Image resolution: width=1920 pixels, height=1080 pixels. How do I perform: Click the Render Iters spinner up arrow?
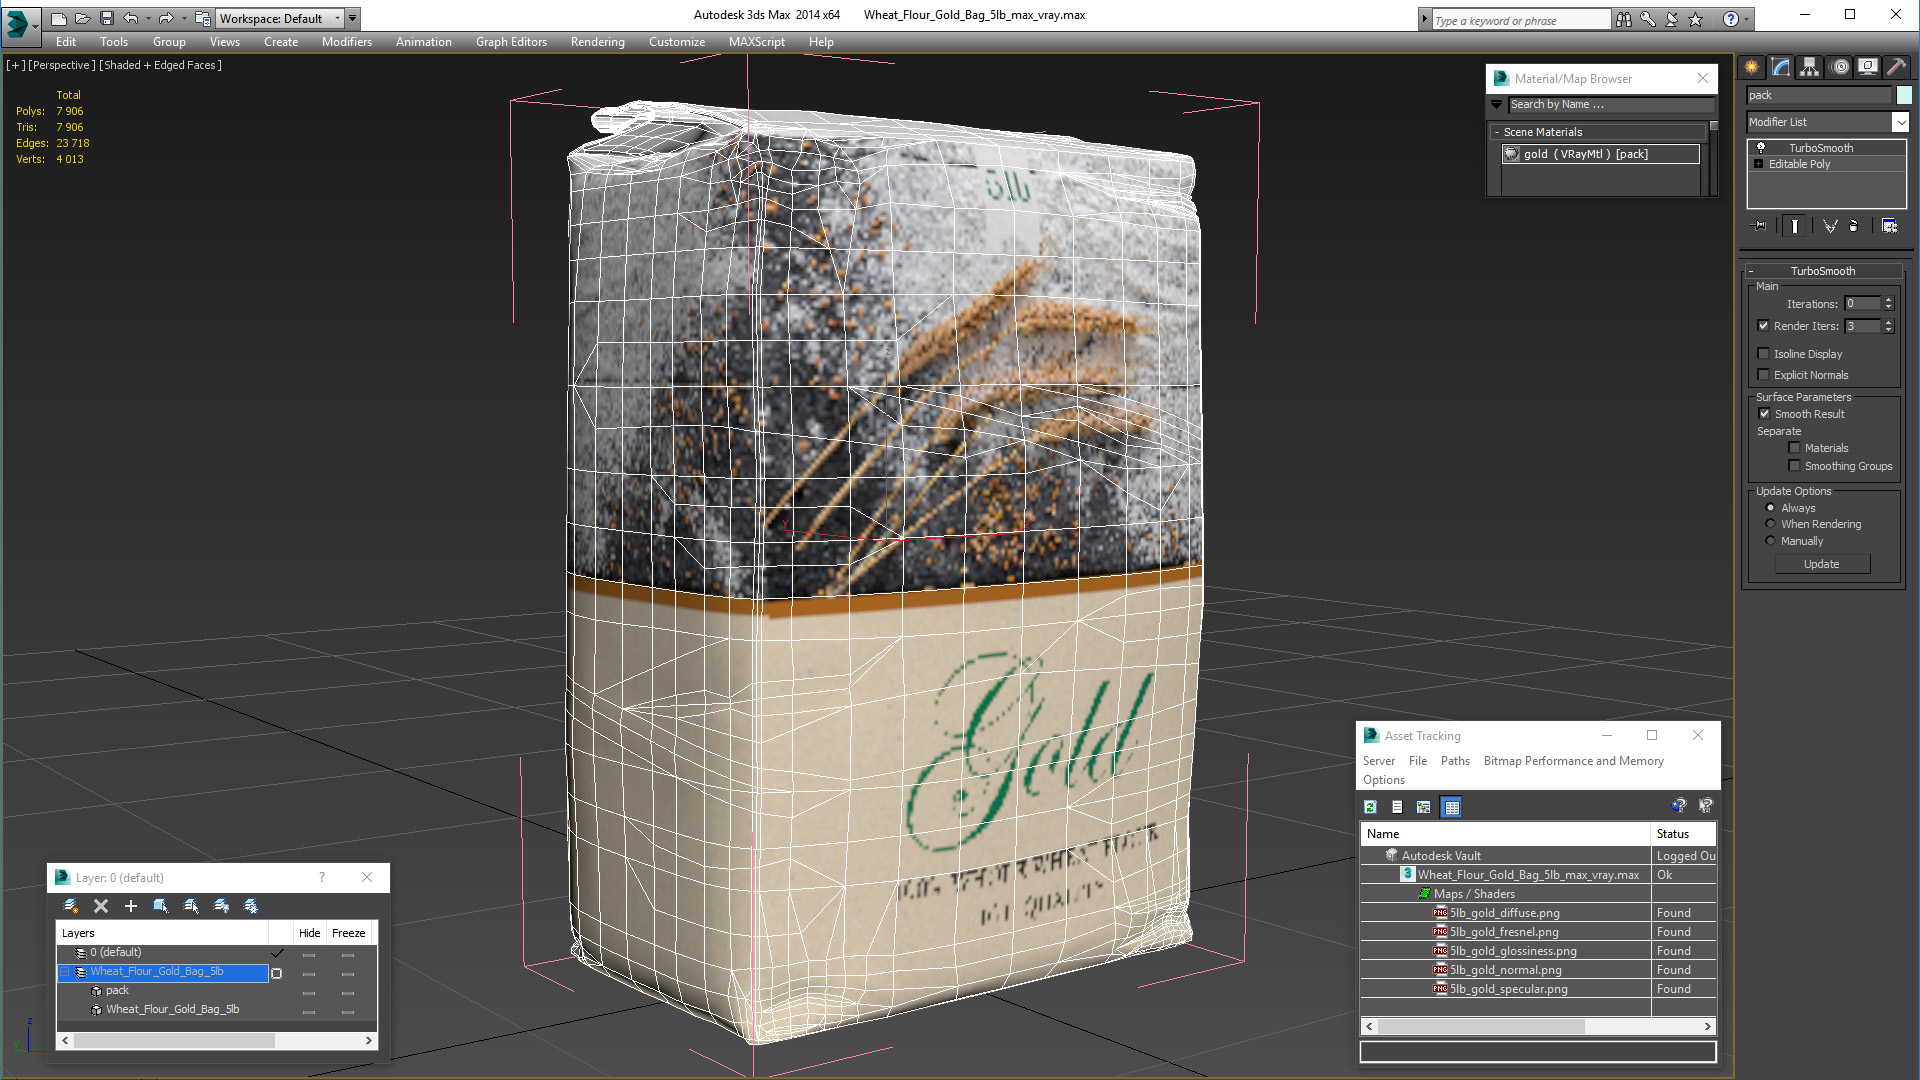tap(1888, 322)
